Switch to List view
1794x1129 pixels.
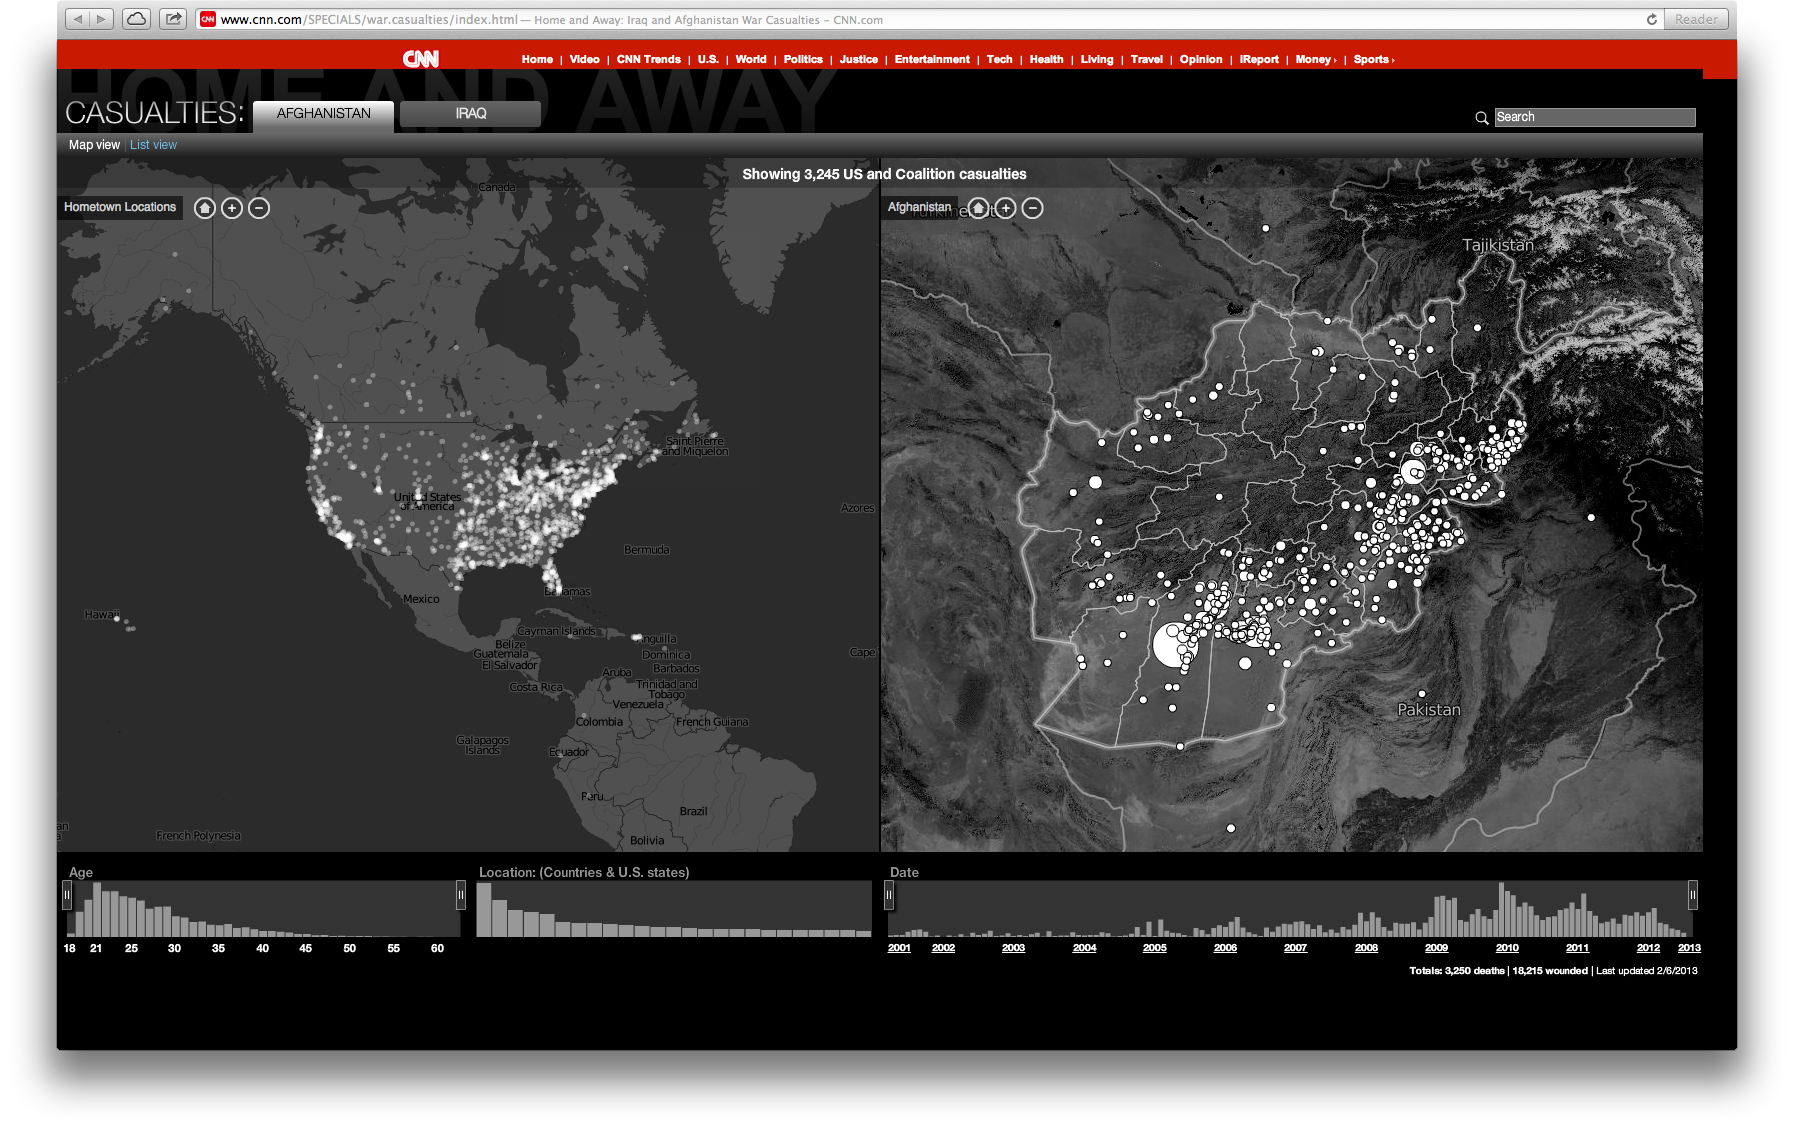pos(153,145)
